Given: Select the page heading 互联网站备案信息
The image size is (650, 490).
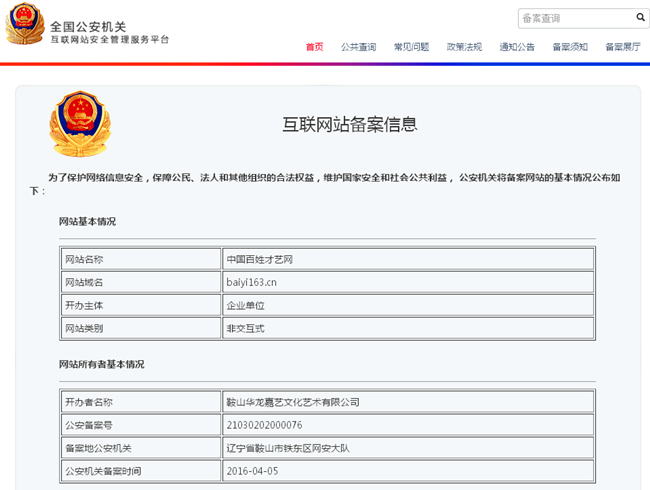Looking at the screenshot, I should pyautogui.click(x=349, y=124).
